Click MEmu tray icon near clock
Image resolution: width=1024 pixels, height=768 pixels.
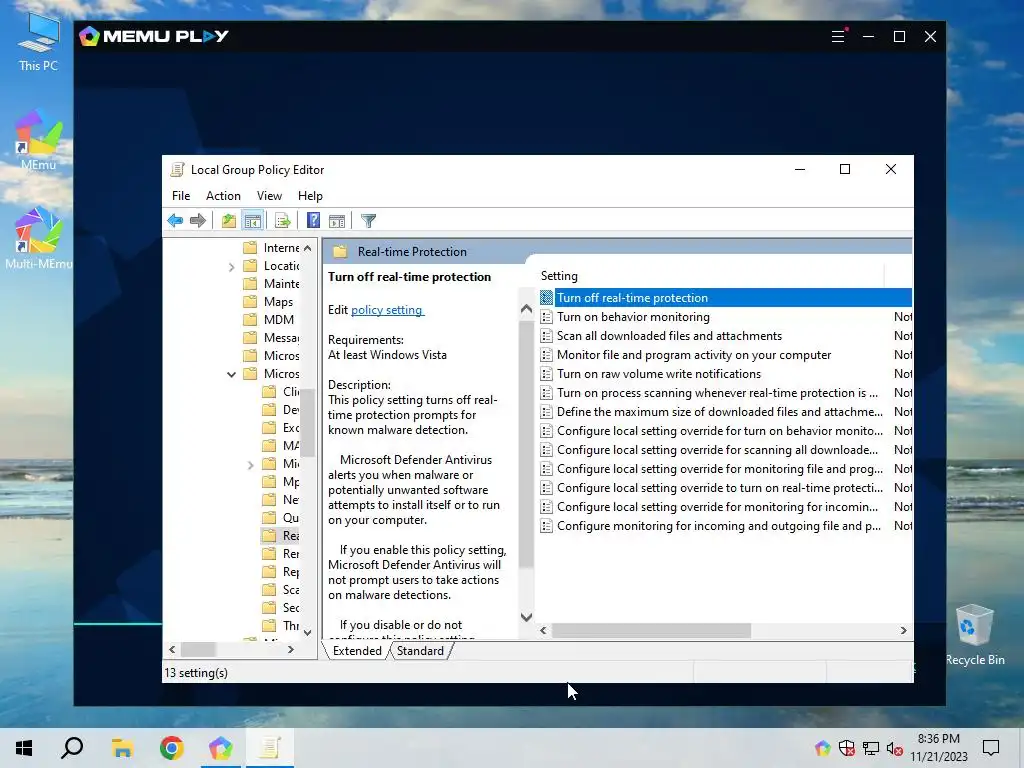point(823,748)
